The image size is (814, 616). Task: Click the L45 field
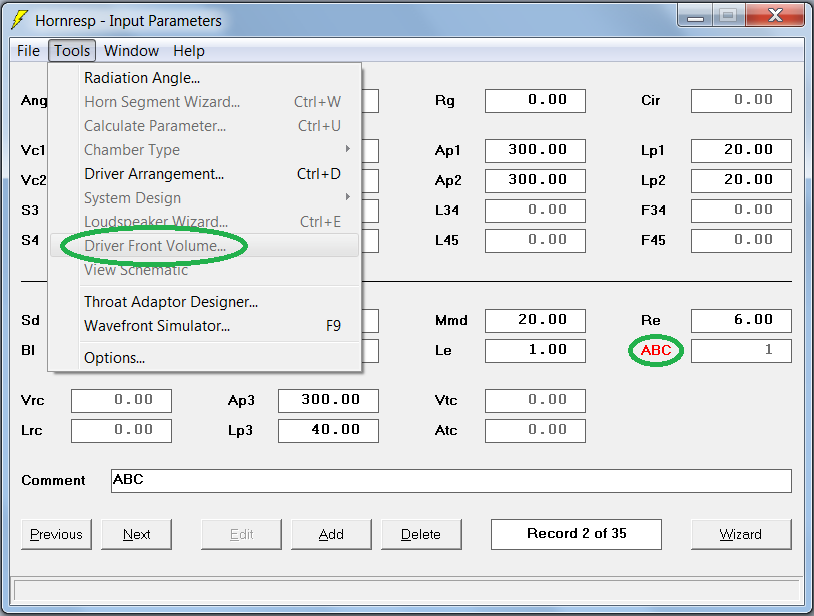point(535,241)
